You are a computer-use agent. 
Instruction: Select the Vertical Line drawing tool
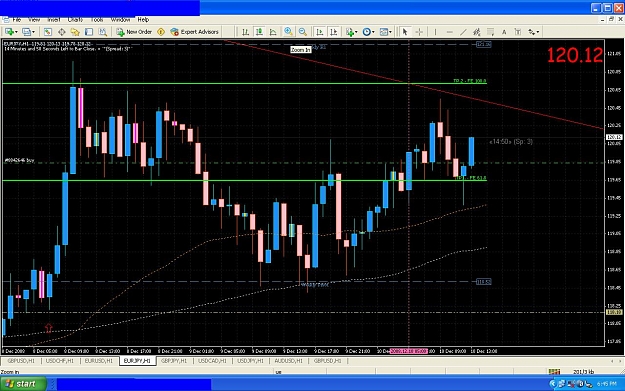pyautogui.click(x=435, y=32)
